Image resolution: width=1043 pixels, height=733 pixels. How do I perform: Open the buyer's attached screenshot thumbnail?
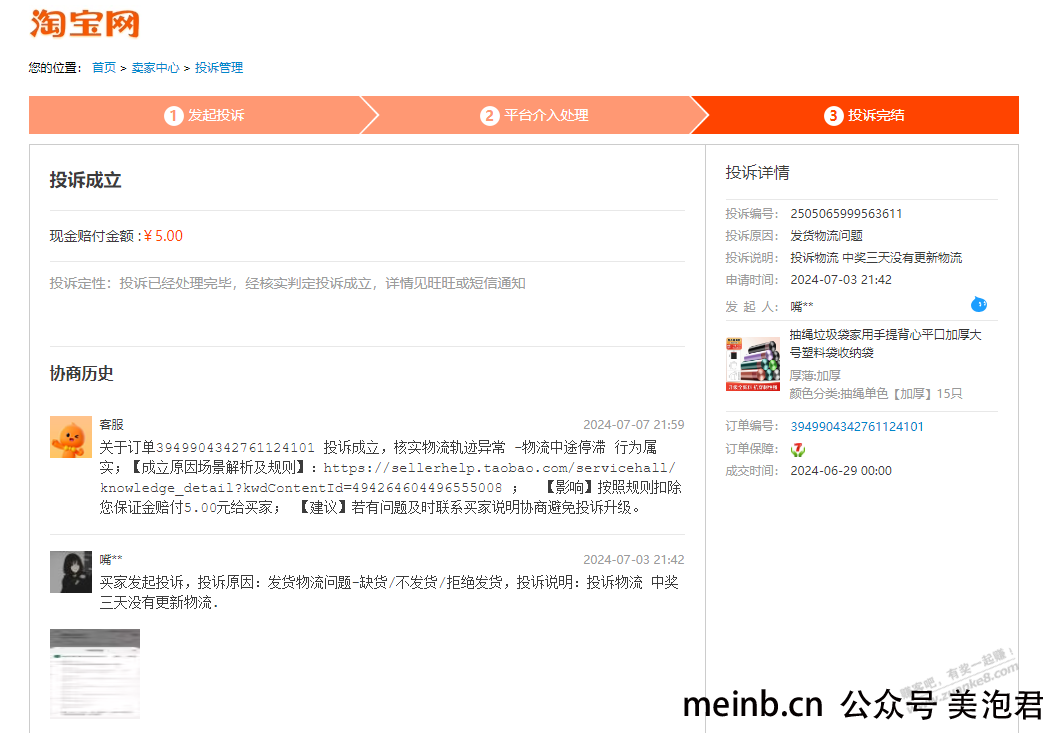point(94,673)
